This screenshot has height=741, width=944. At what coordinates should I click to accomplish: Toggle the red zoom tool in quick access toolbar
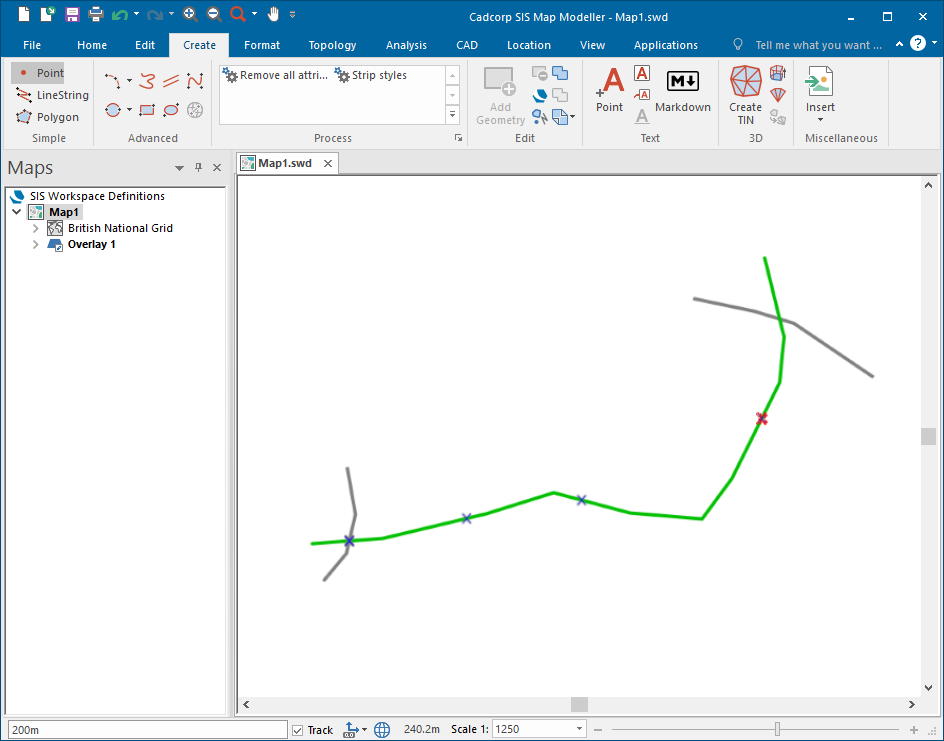tap(238, 15)
